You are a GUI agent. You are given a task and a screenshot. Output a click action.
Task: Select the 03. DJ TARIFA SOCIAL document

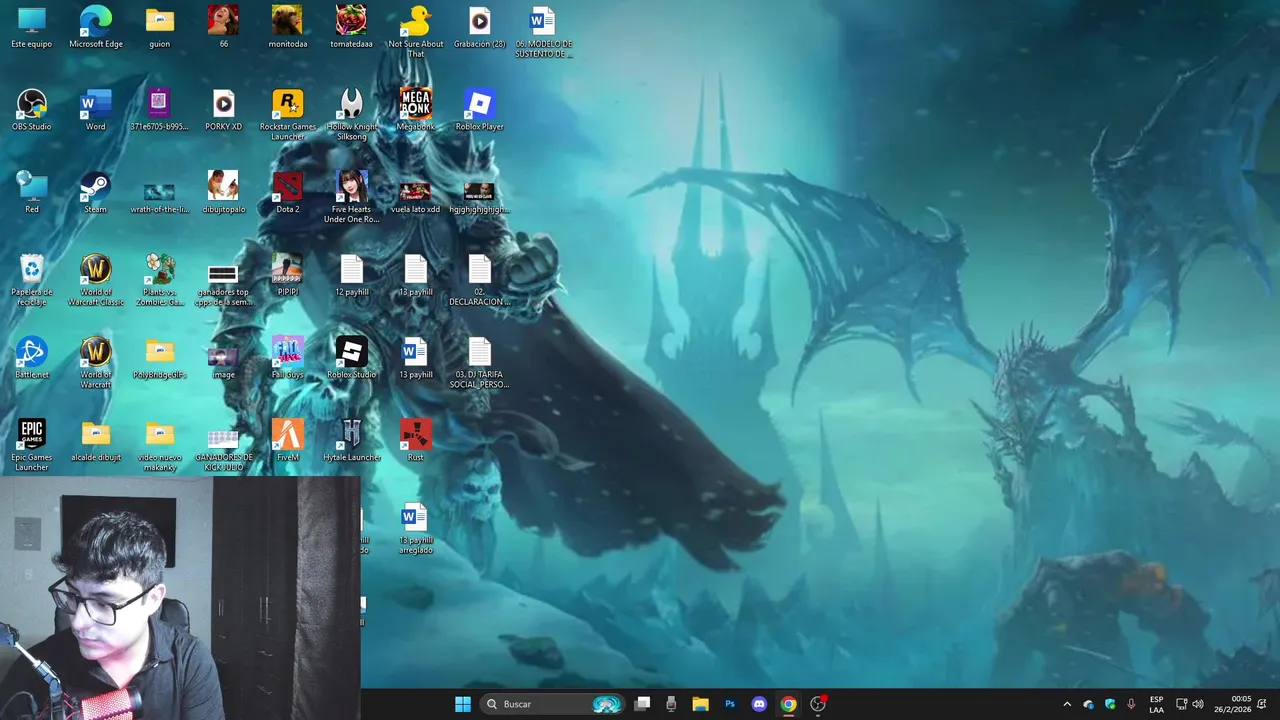479,362
